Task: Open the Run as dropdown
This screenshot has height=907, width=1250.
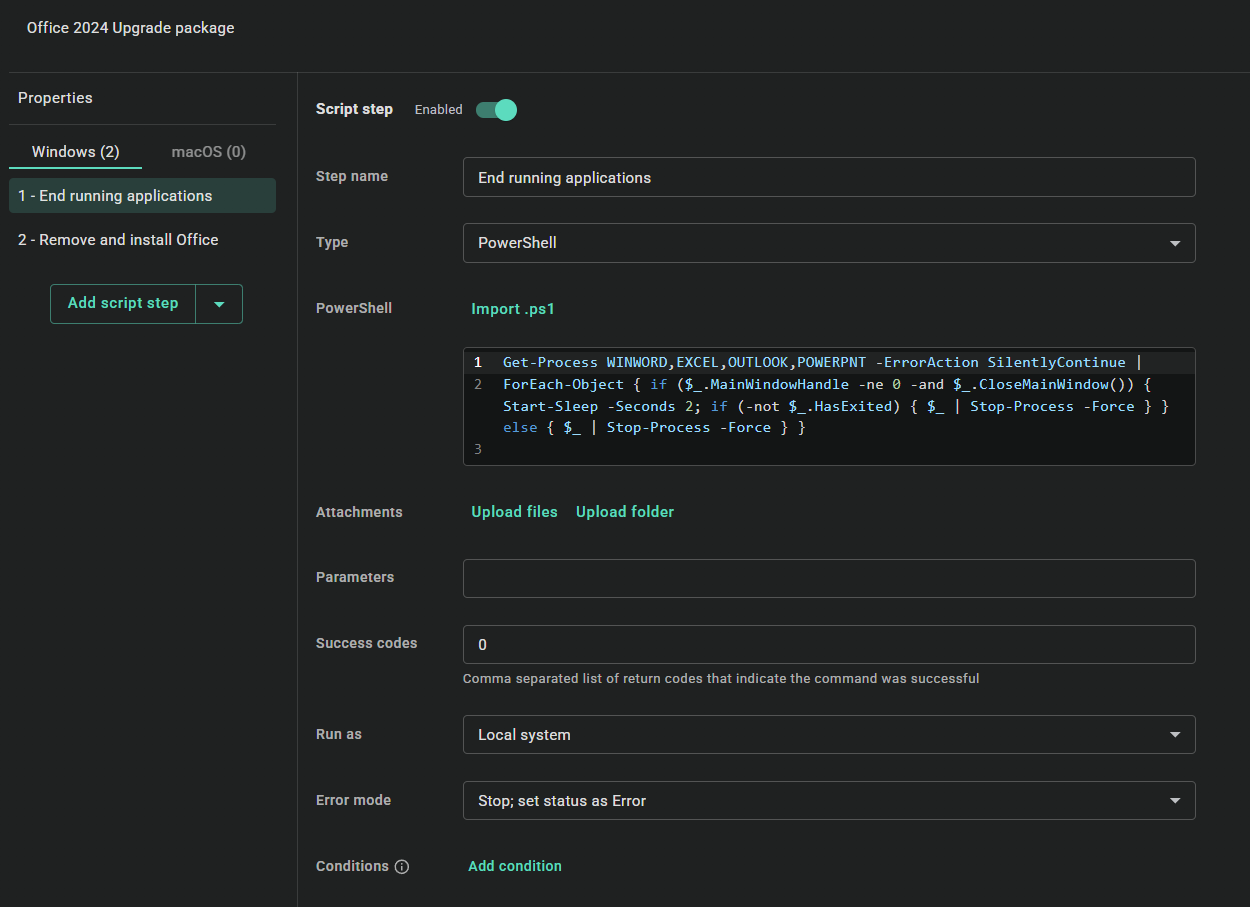Action: (828, 734)
